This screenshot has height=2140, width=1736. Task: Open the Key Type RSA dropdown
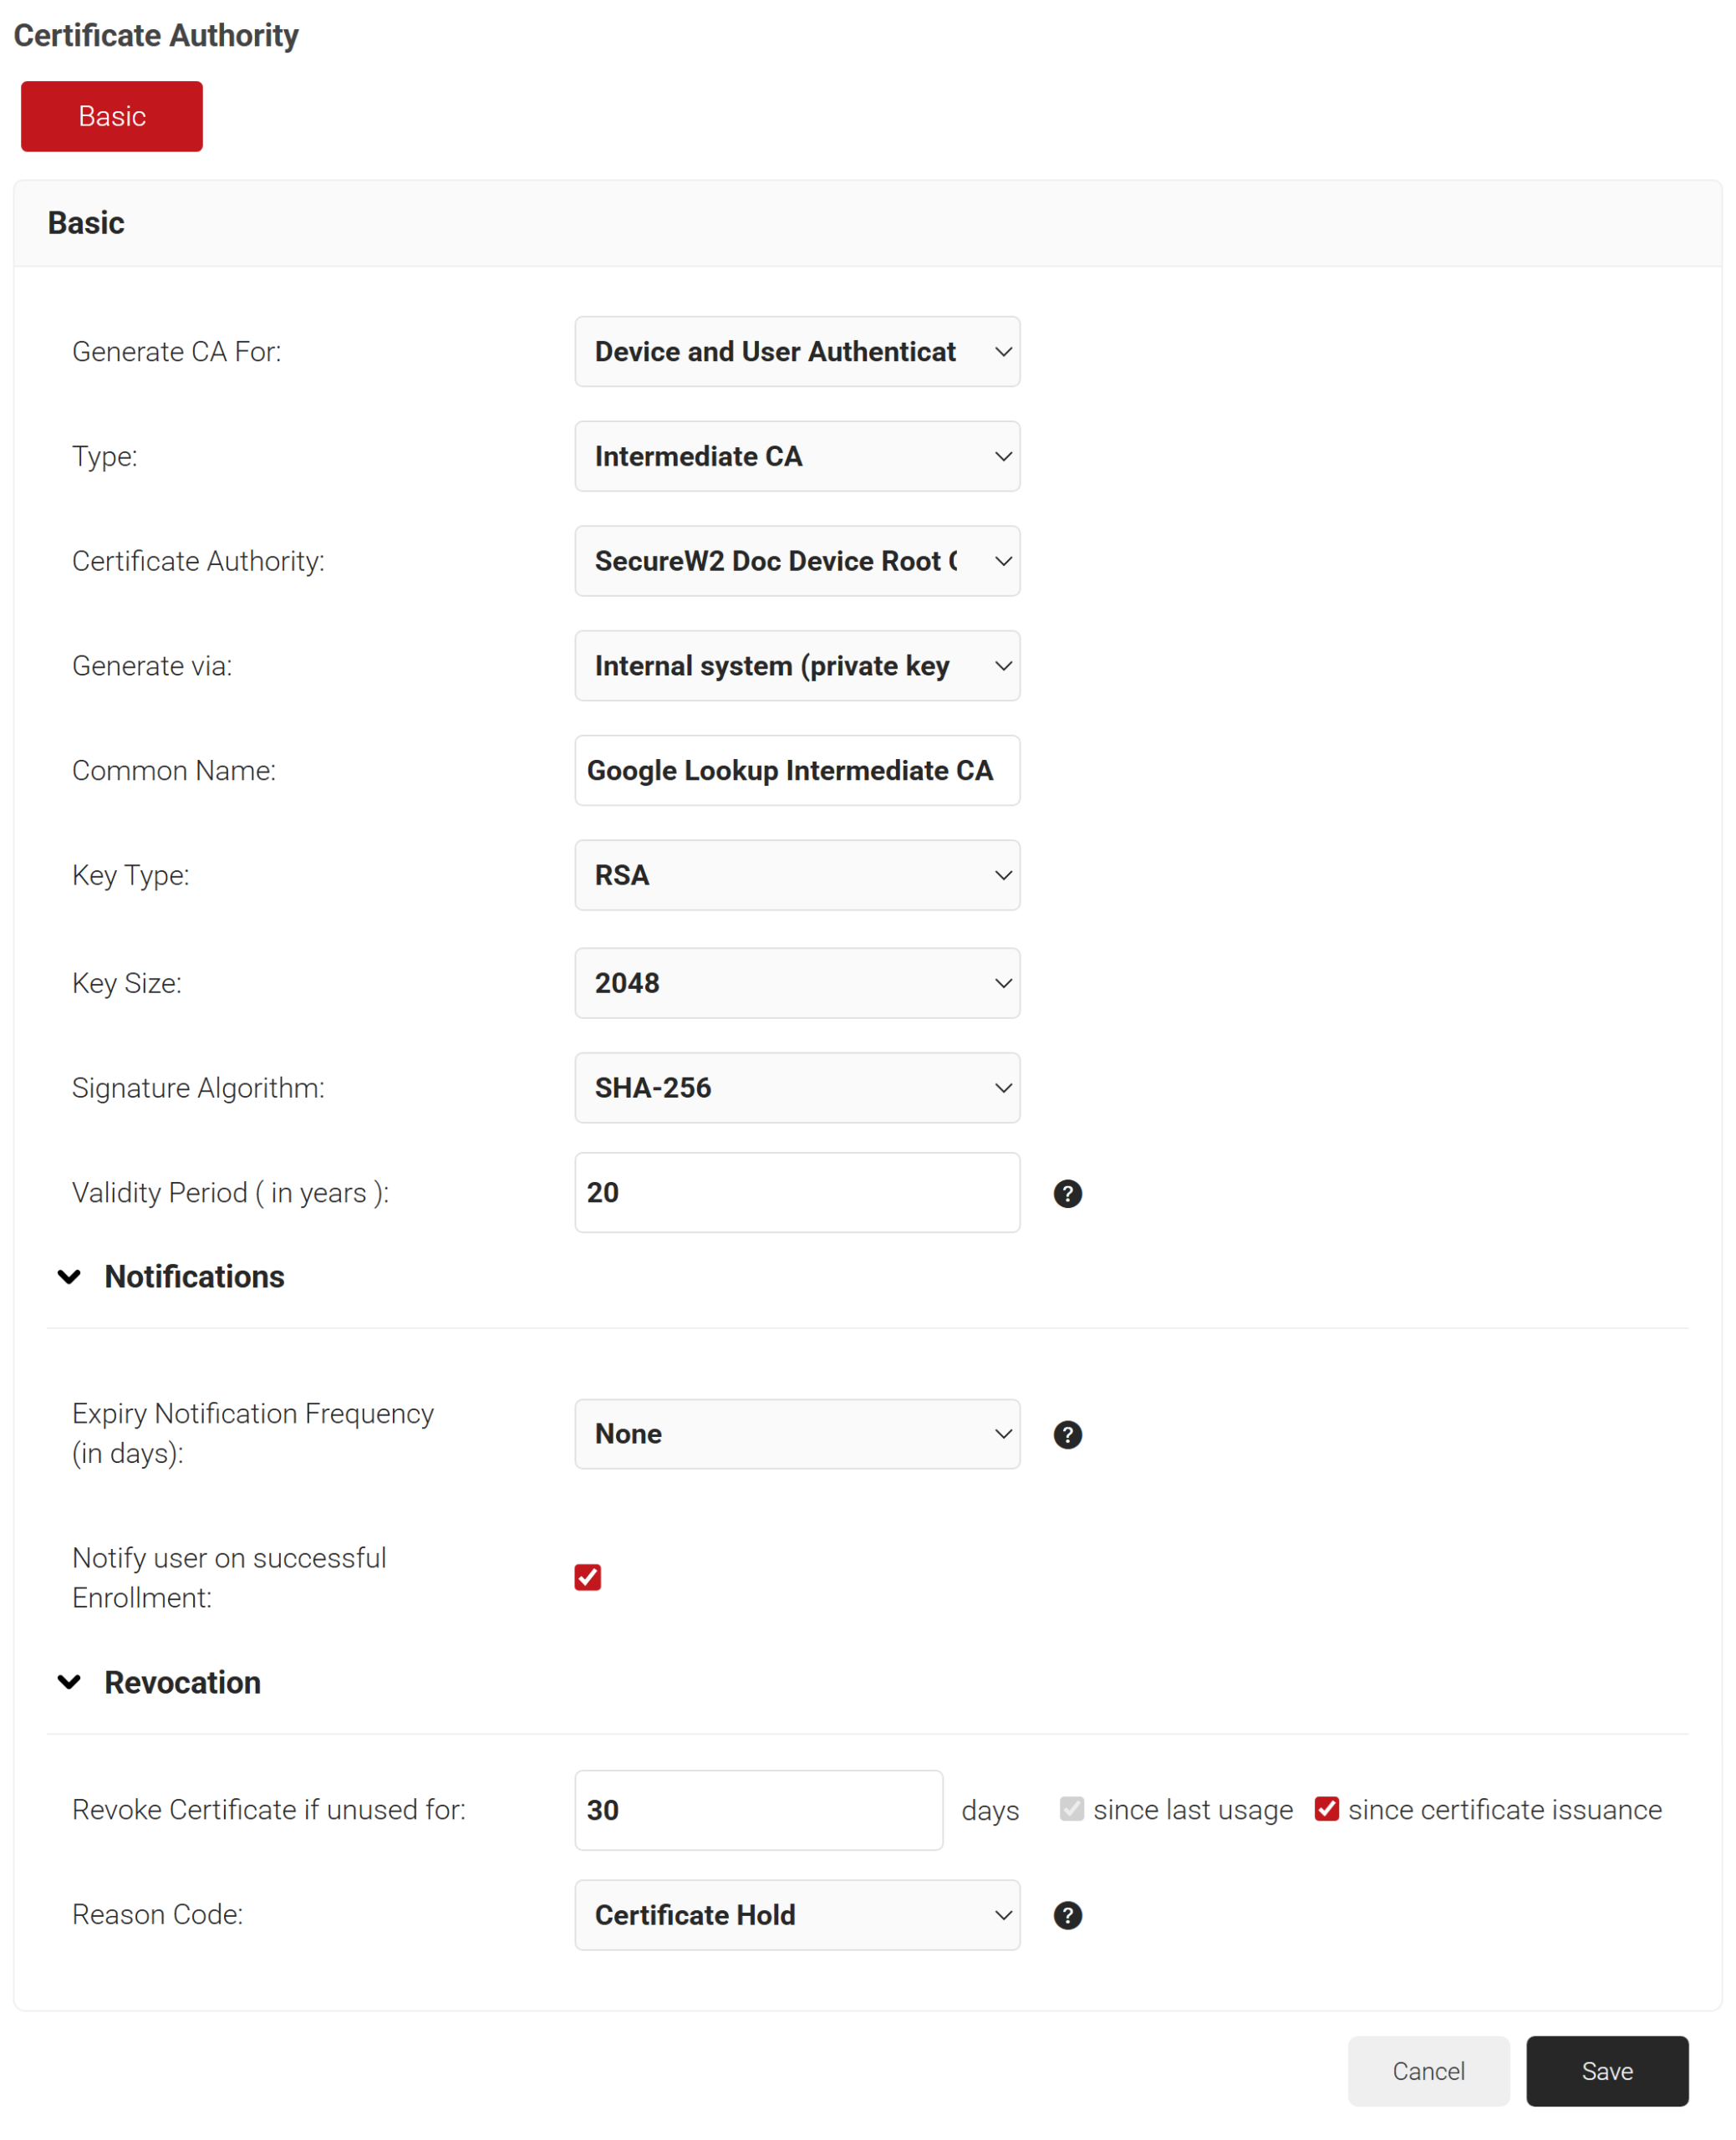797,874
